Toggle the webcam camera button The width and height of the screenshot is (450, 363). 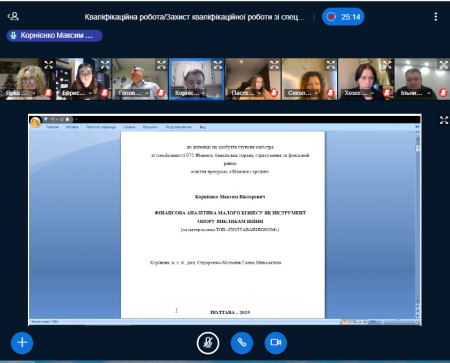coord(276,342)
